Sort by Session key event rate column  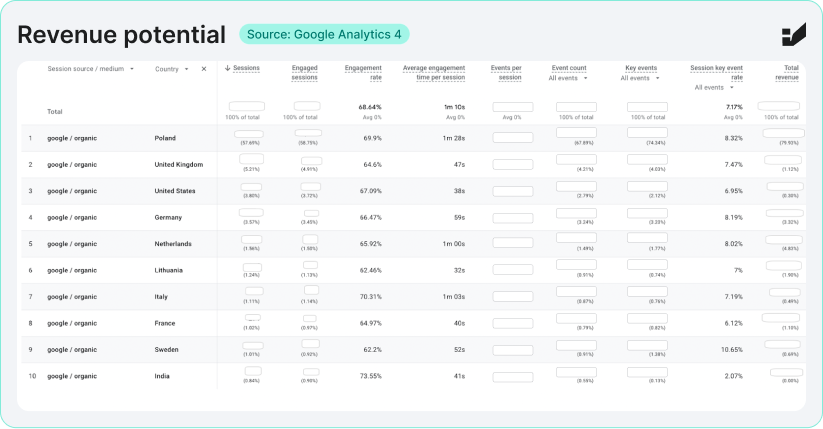point(716,73)
